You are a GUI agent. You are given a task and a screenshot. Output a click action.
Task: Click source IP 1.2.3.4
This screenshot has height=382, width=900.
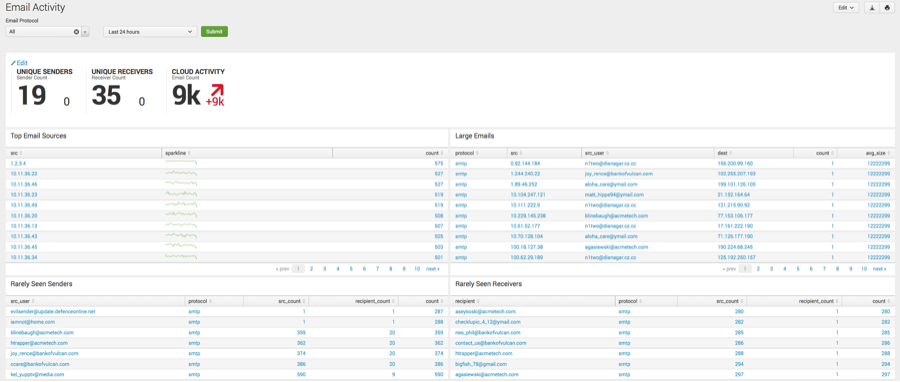click(x=19, y=163)
